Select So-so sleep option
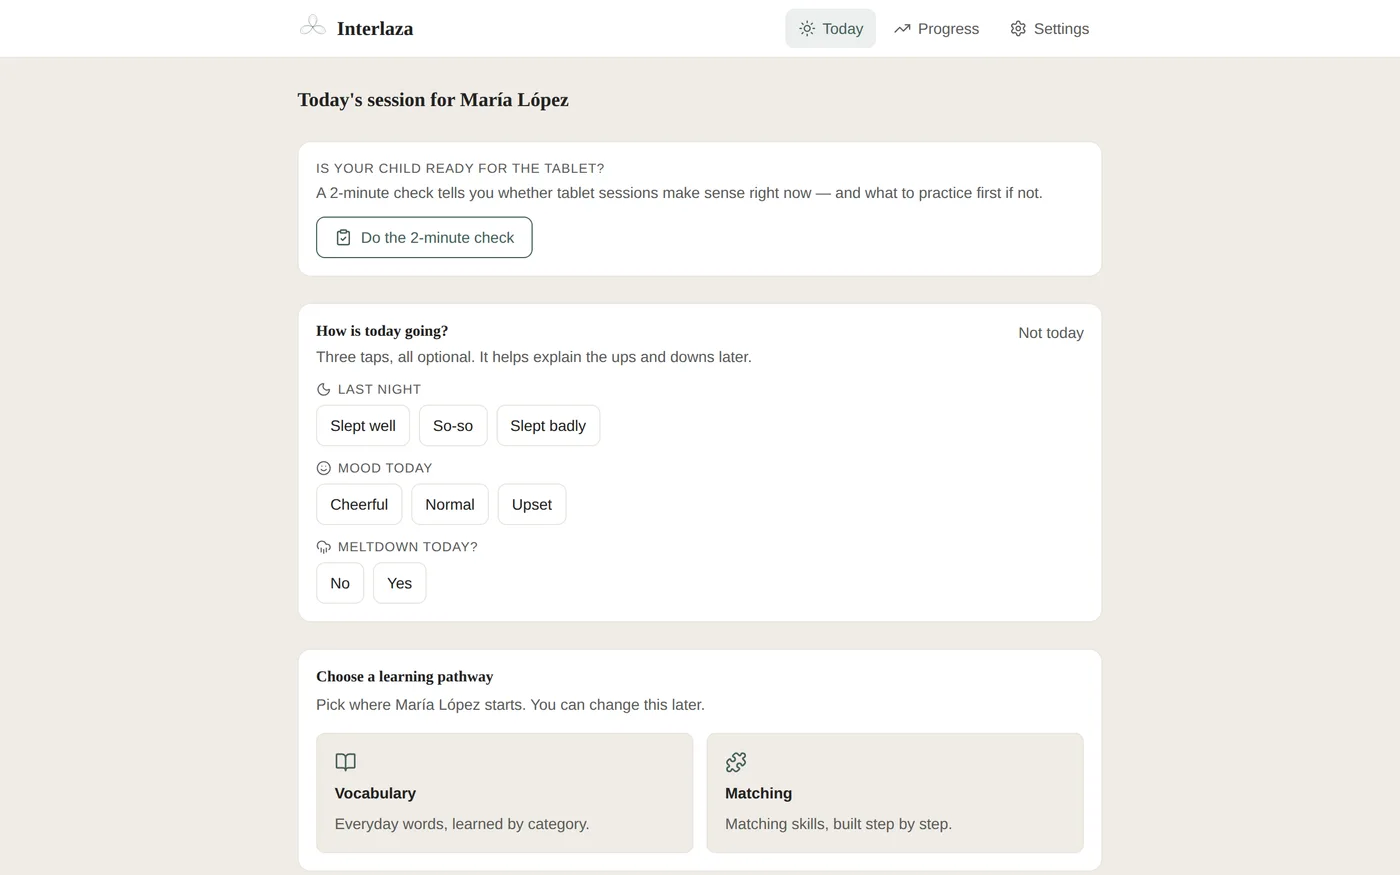The width and height of the screenshot is (1400, 875). pyautogui.click(x=453, y=426)
